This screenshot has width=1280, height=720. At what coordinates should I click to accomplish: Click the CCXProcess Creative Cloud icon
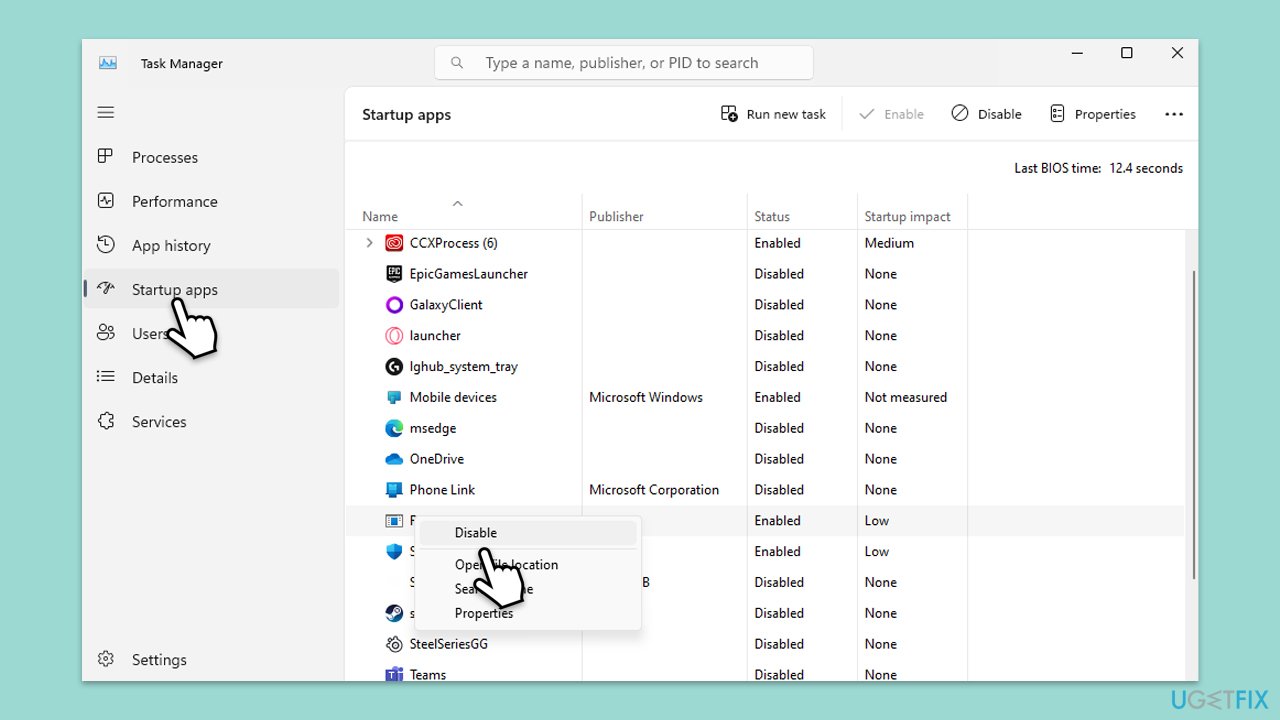tap(394, 243)
